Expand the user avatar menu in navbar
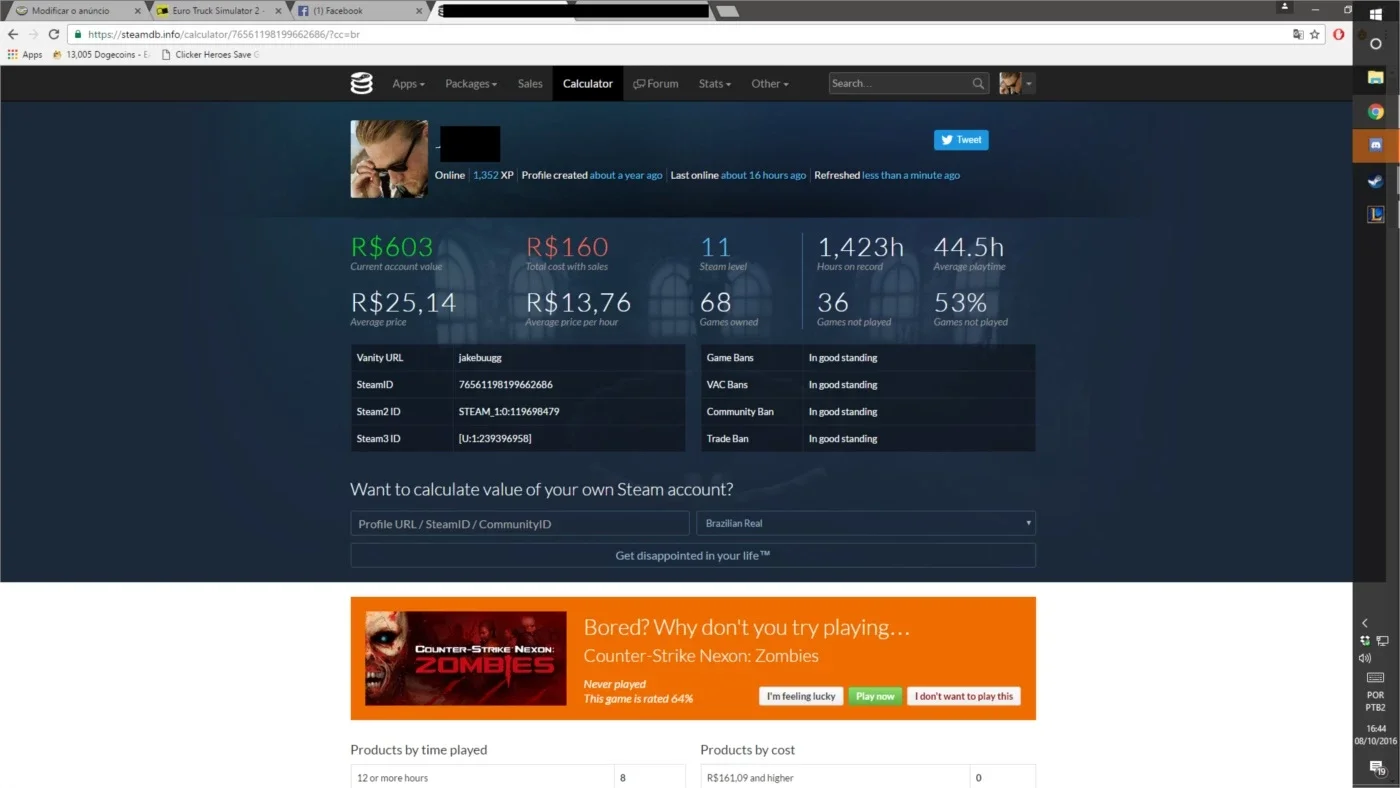The height and width of the screenshot is (788, 1400). pos(1016,84)
